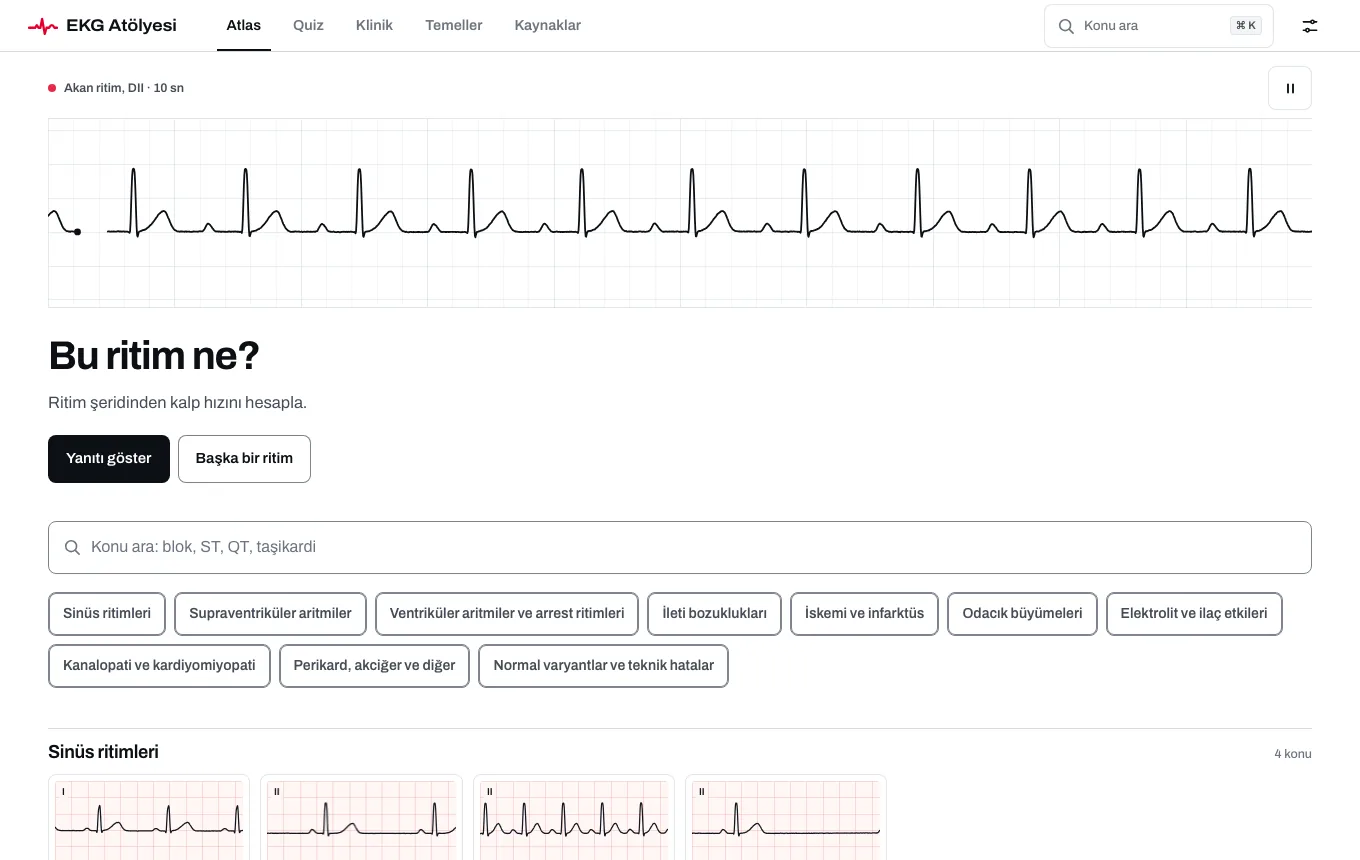Select Ventriküler aritmiler ve arrest ritimleri chip
This screenshot has height=860, width=1360.
click(x=507, y=614)
